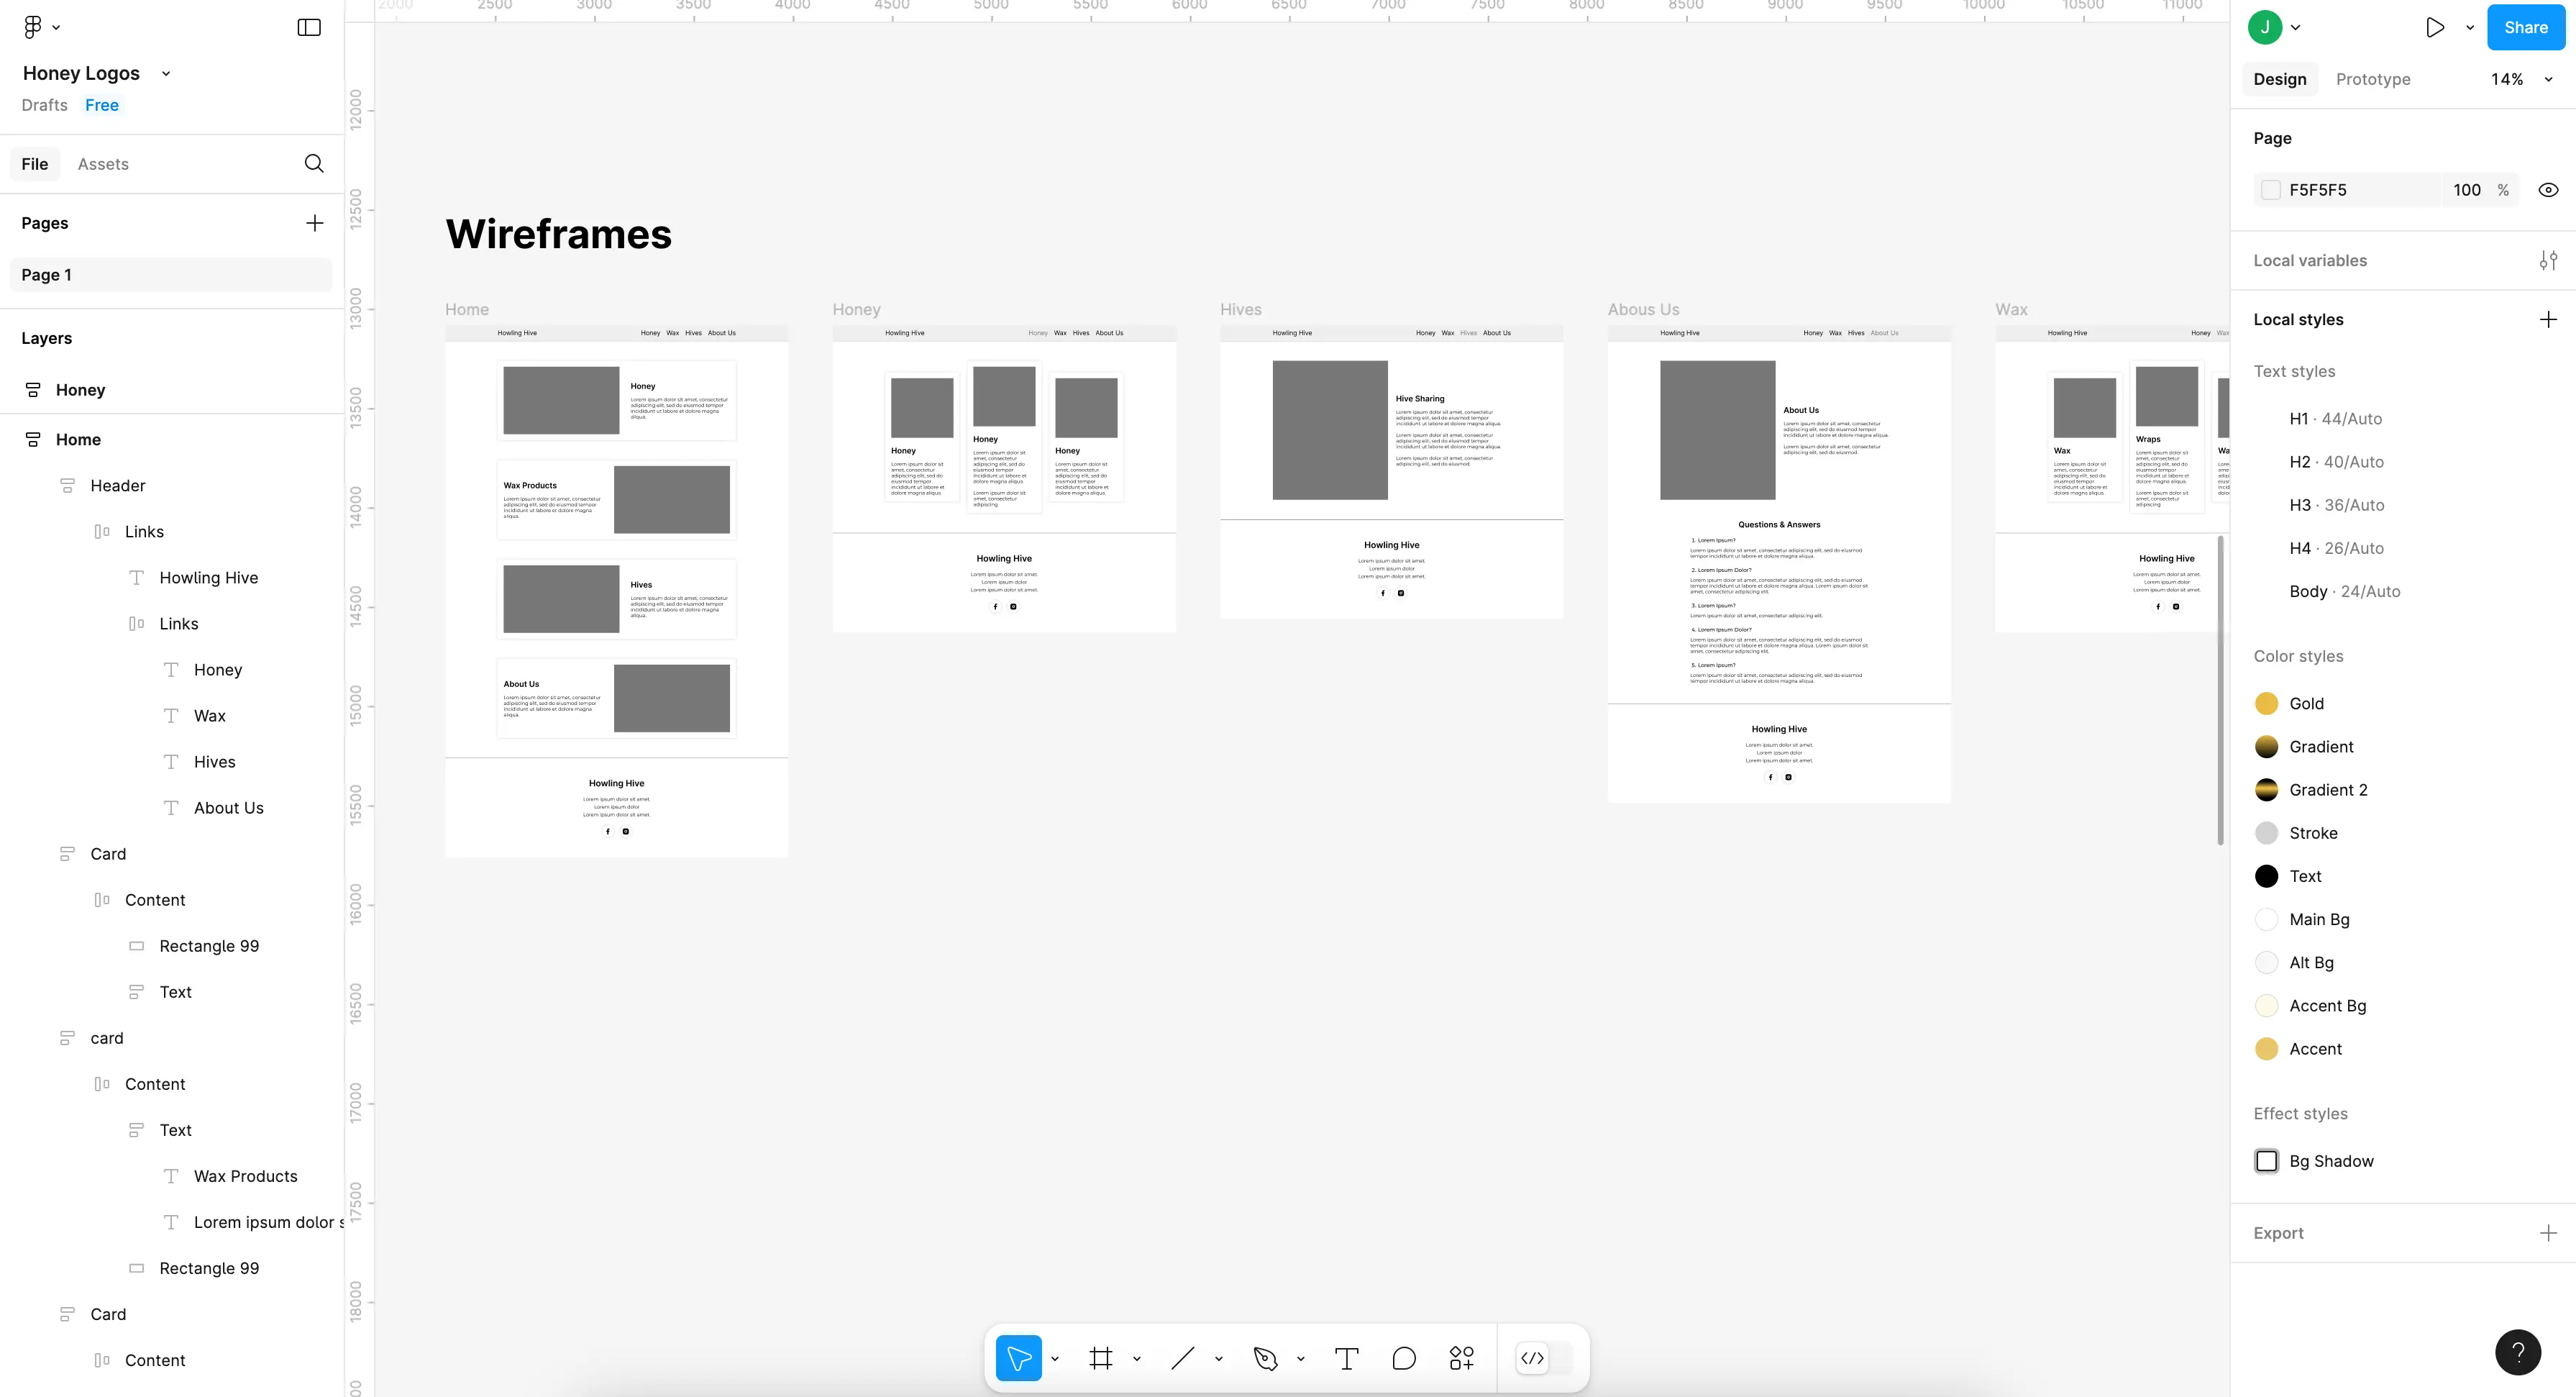2576x1397 pixels.
Task: Add an export setting plus icon
Action: (2548, 1233)
